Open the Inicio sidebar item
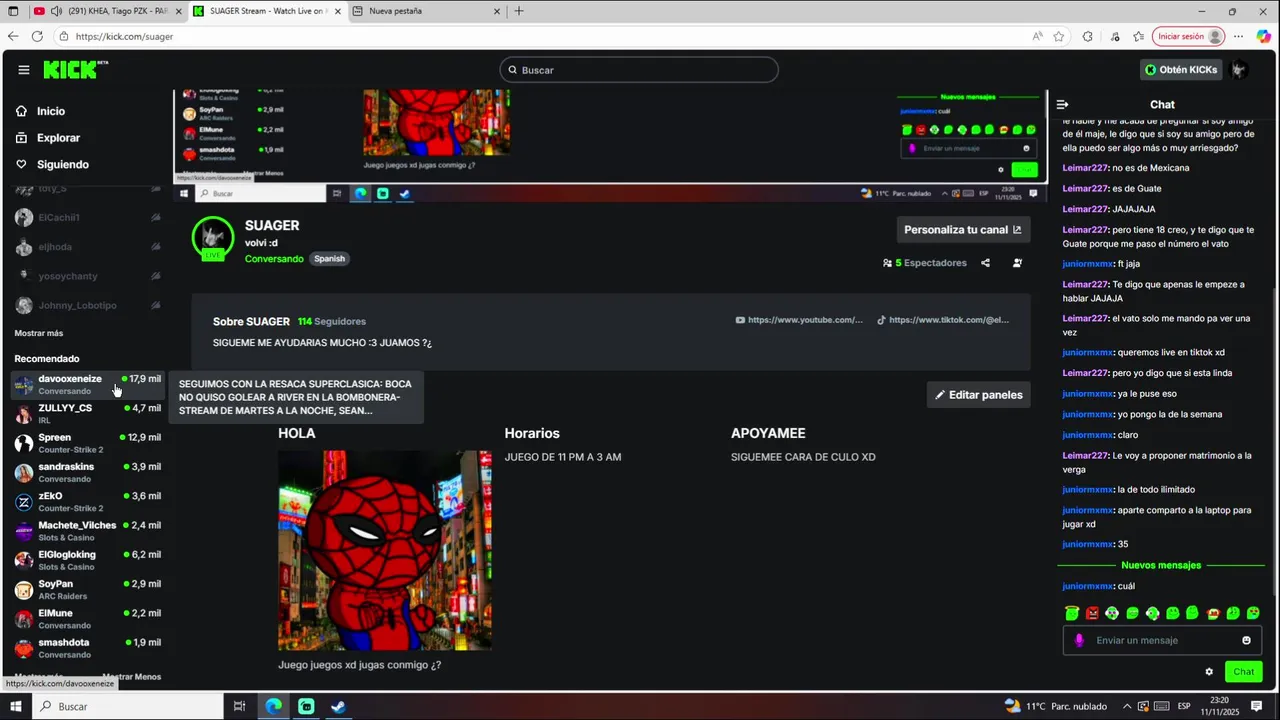The height and width of the screenshot is (720, 1280). pos(51,111)
